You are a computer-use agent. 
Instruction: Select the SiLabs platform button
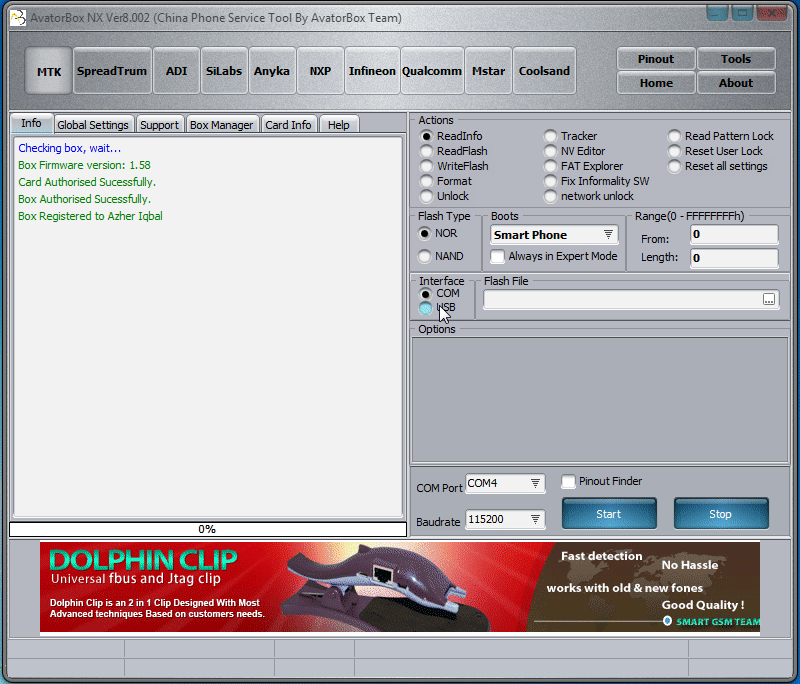(x=224, y=71)
